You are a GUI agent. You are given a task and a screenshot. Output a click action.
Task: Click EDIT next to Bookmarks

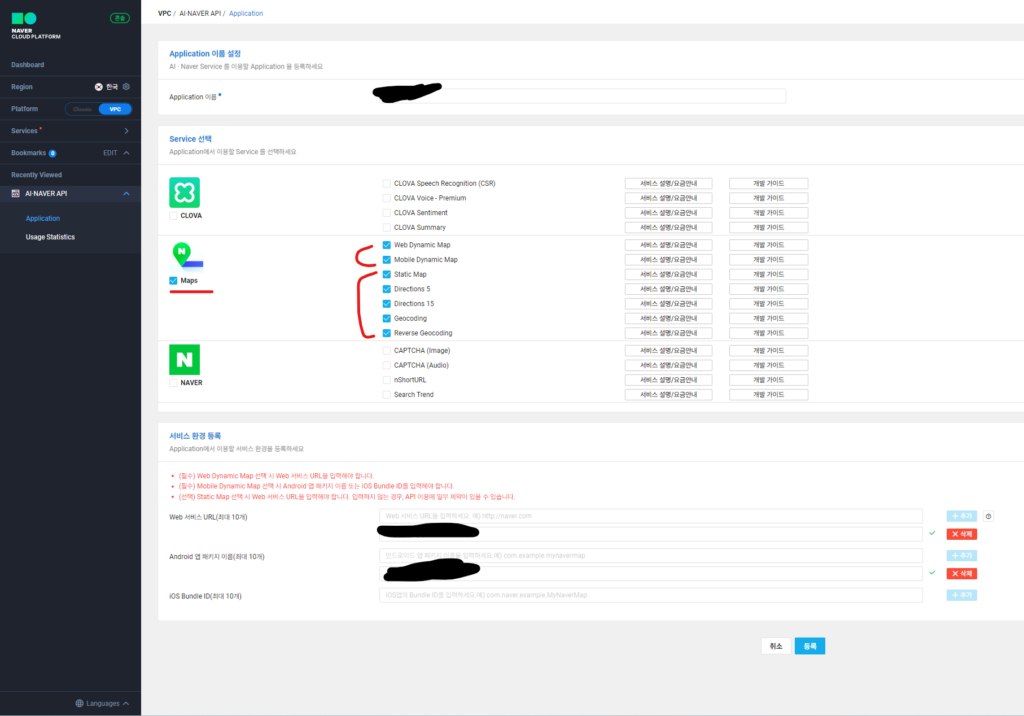[x=110, y=153]
